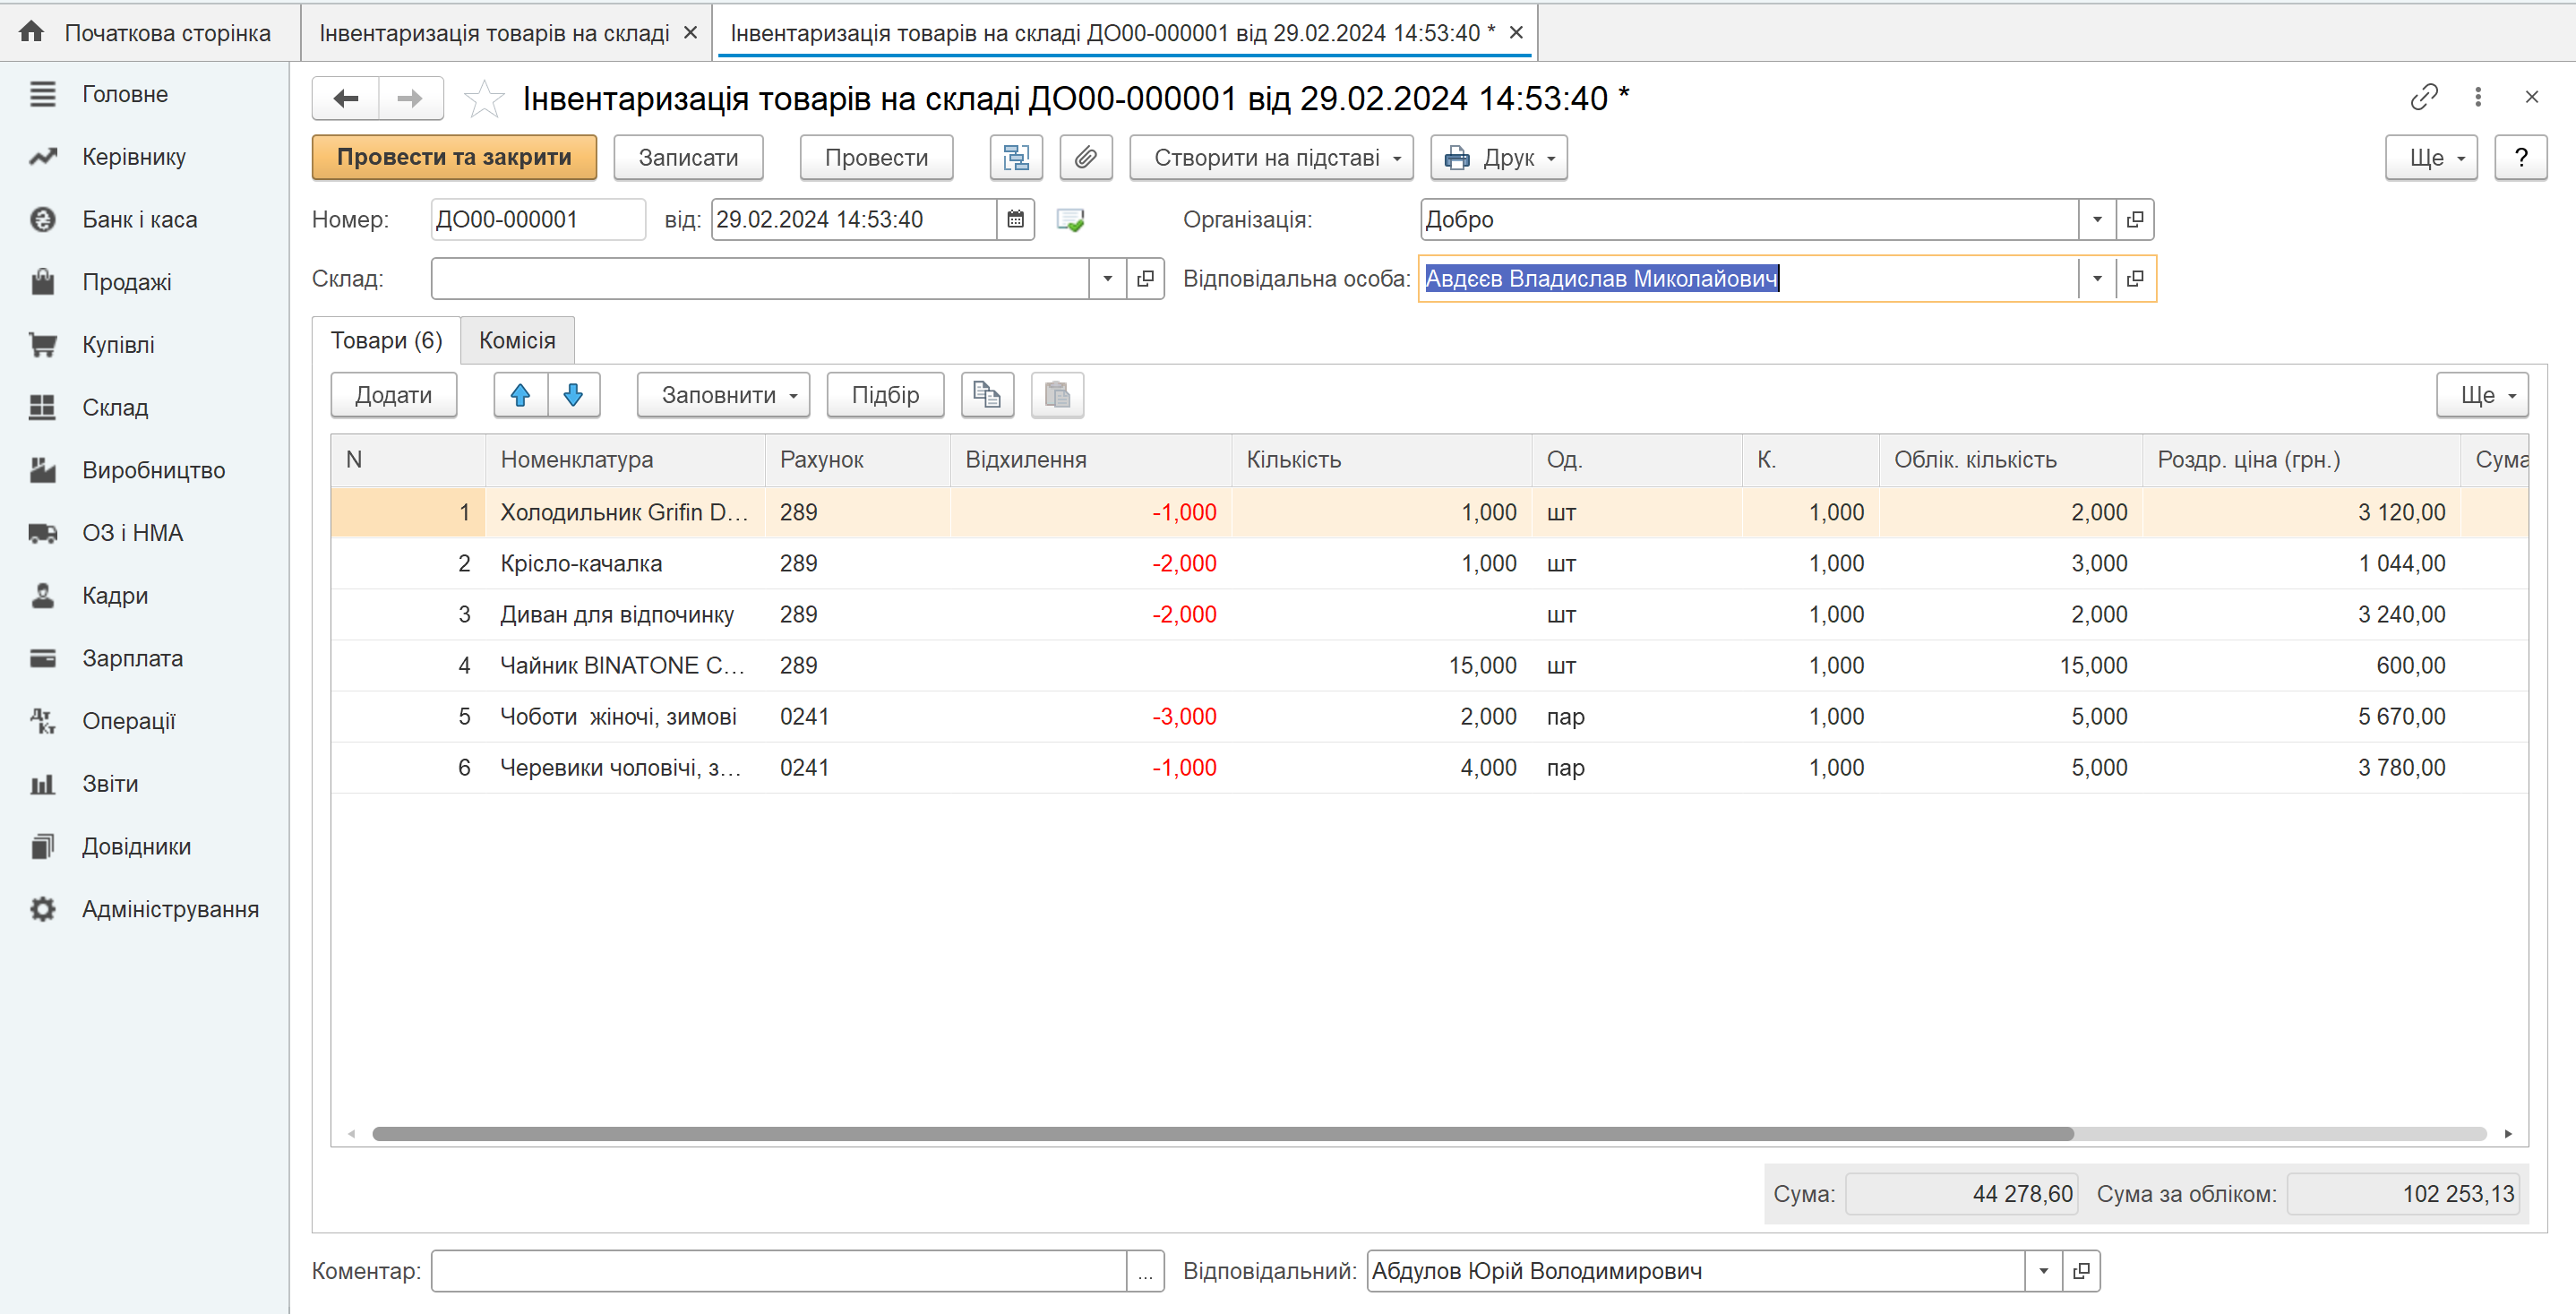Switch to Інвентаризація товарів на складі list tab
This screenshot has height=1314, width=2576.
pyautogui.click(x=494, y=33)
